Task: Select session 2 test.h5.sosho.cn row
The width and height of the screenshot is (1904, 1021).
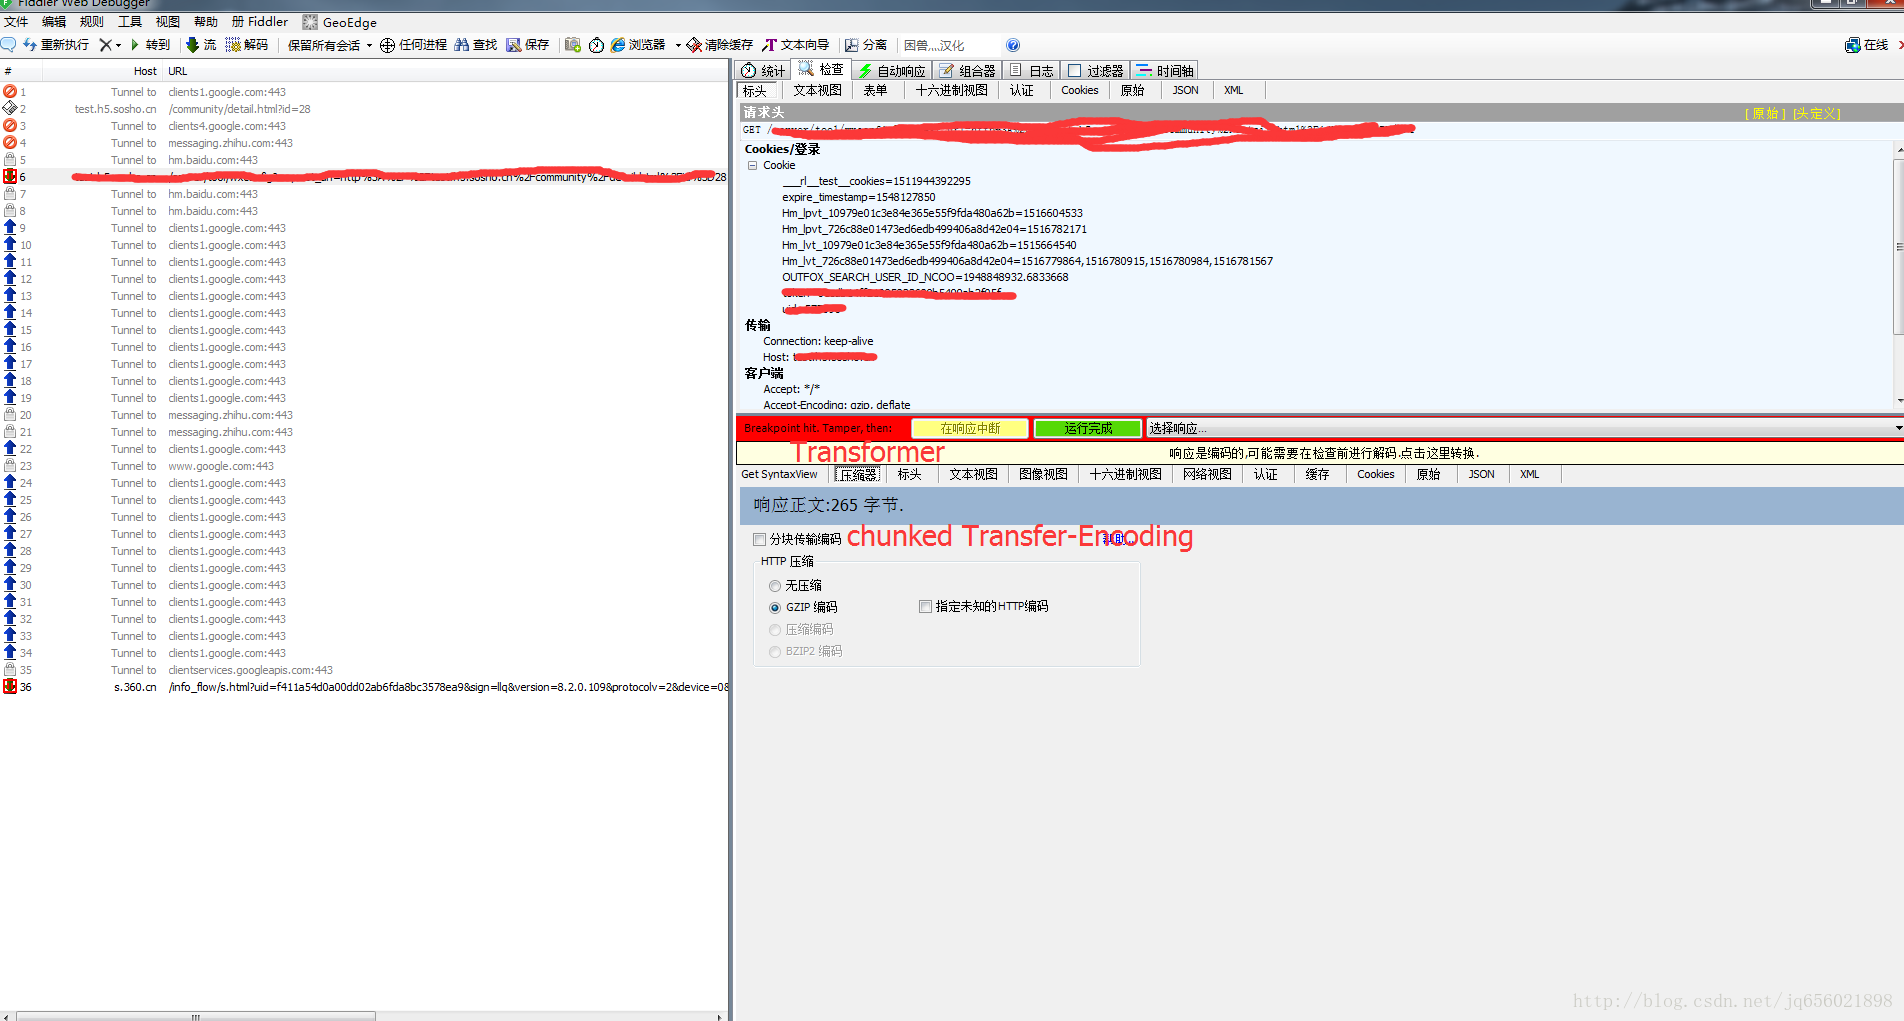Action: point(364,109)
